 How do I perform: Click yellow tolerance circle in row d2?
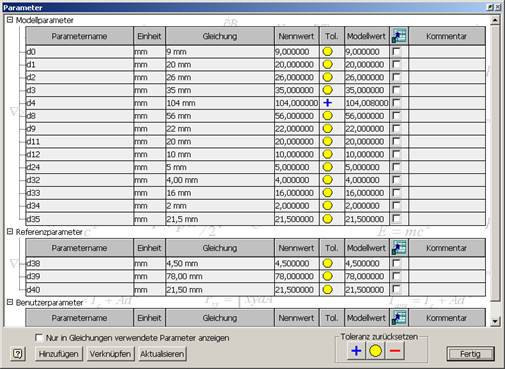pyautogui.click(x=328, y=77)
